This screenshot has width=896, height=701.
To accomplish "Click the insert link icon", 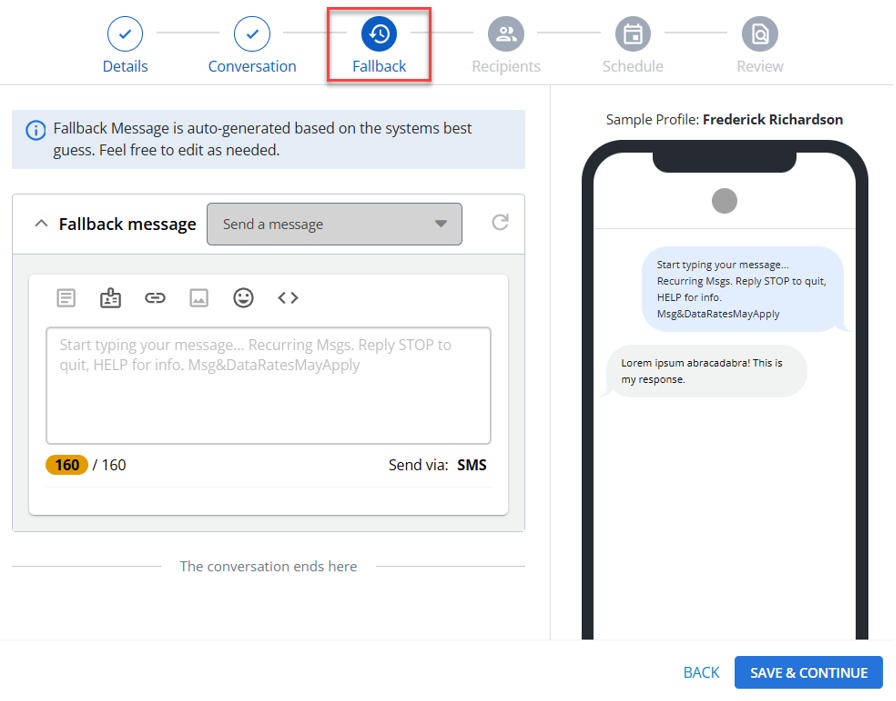I will click(x=155, y=298).
